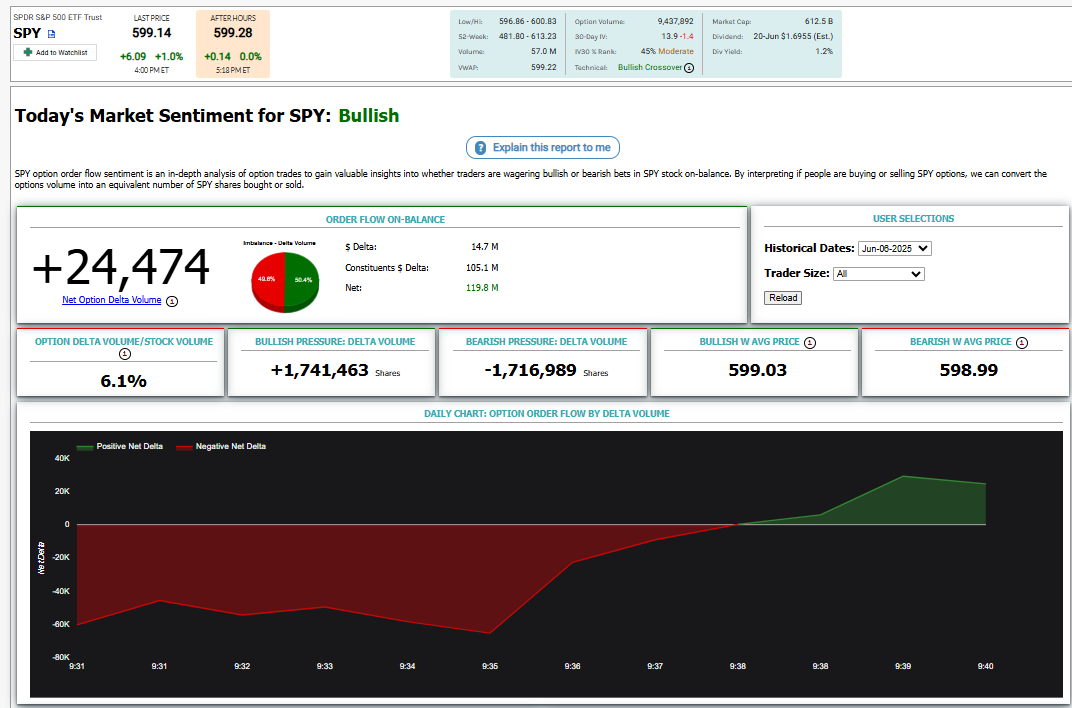Click the Net value 119.8 M
Viewport: 1072px width, 708px height.
pos(482,288)
